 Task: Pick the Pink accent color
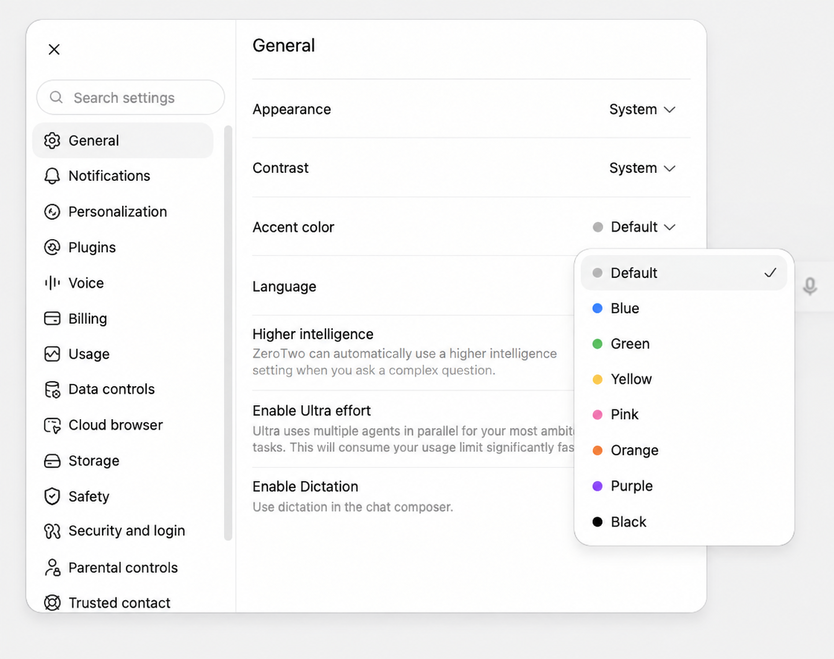tap(683, 414)
